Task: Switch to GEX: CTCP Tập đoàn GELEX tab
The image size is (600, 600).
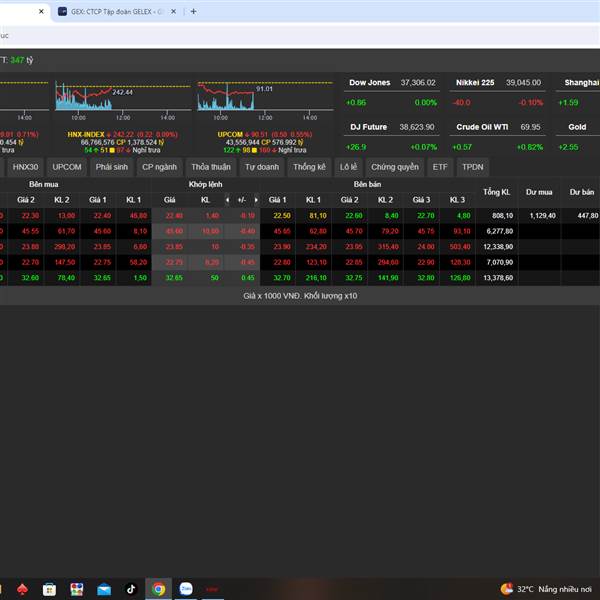Action: point(116,11)
